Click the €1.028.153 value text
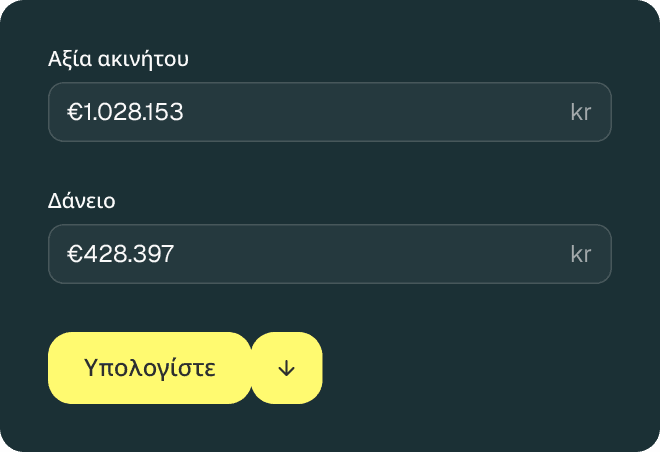The width and height of the screenshot is (660, 452). [x=125, y=112]
